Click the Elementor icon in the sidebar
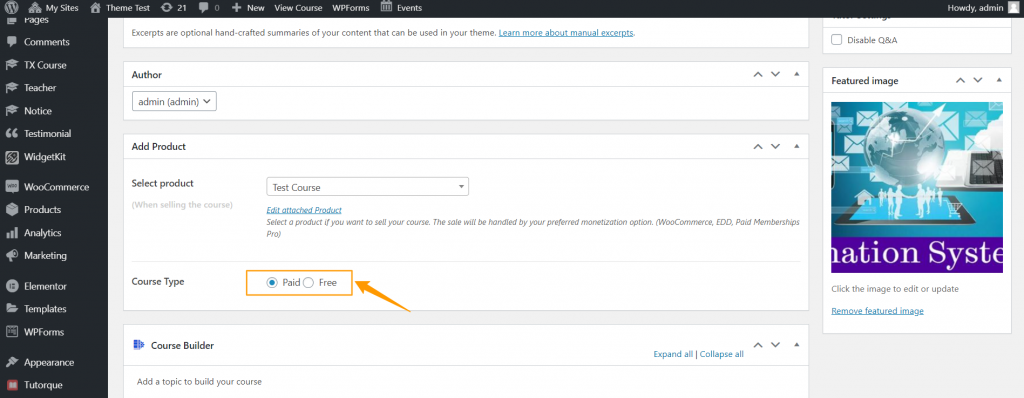The image size is (1024, 398). 12,286
